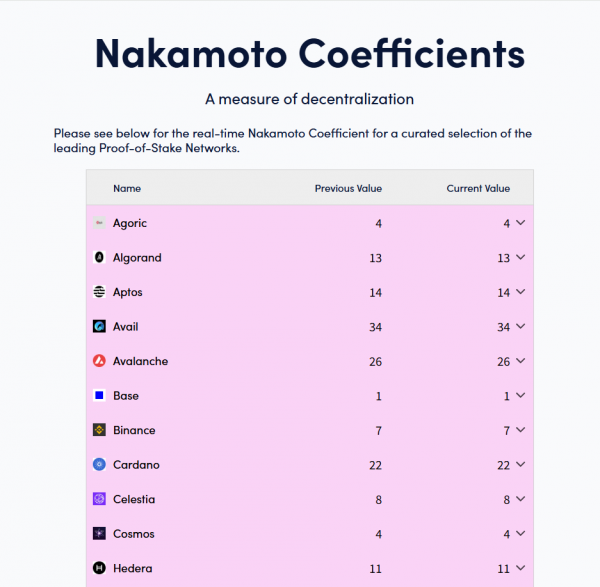Expand the Cosmos row chevron
This screenshot has height=587, width=600.
point(521,534)
